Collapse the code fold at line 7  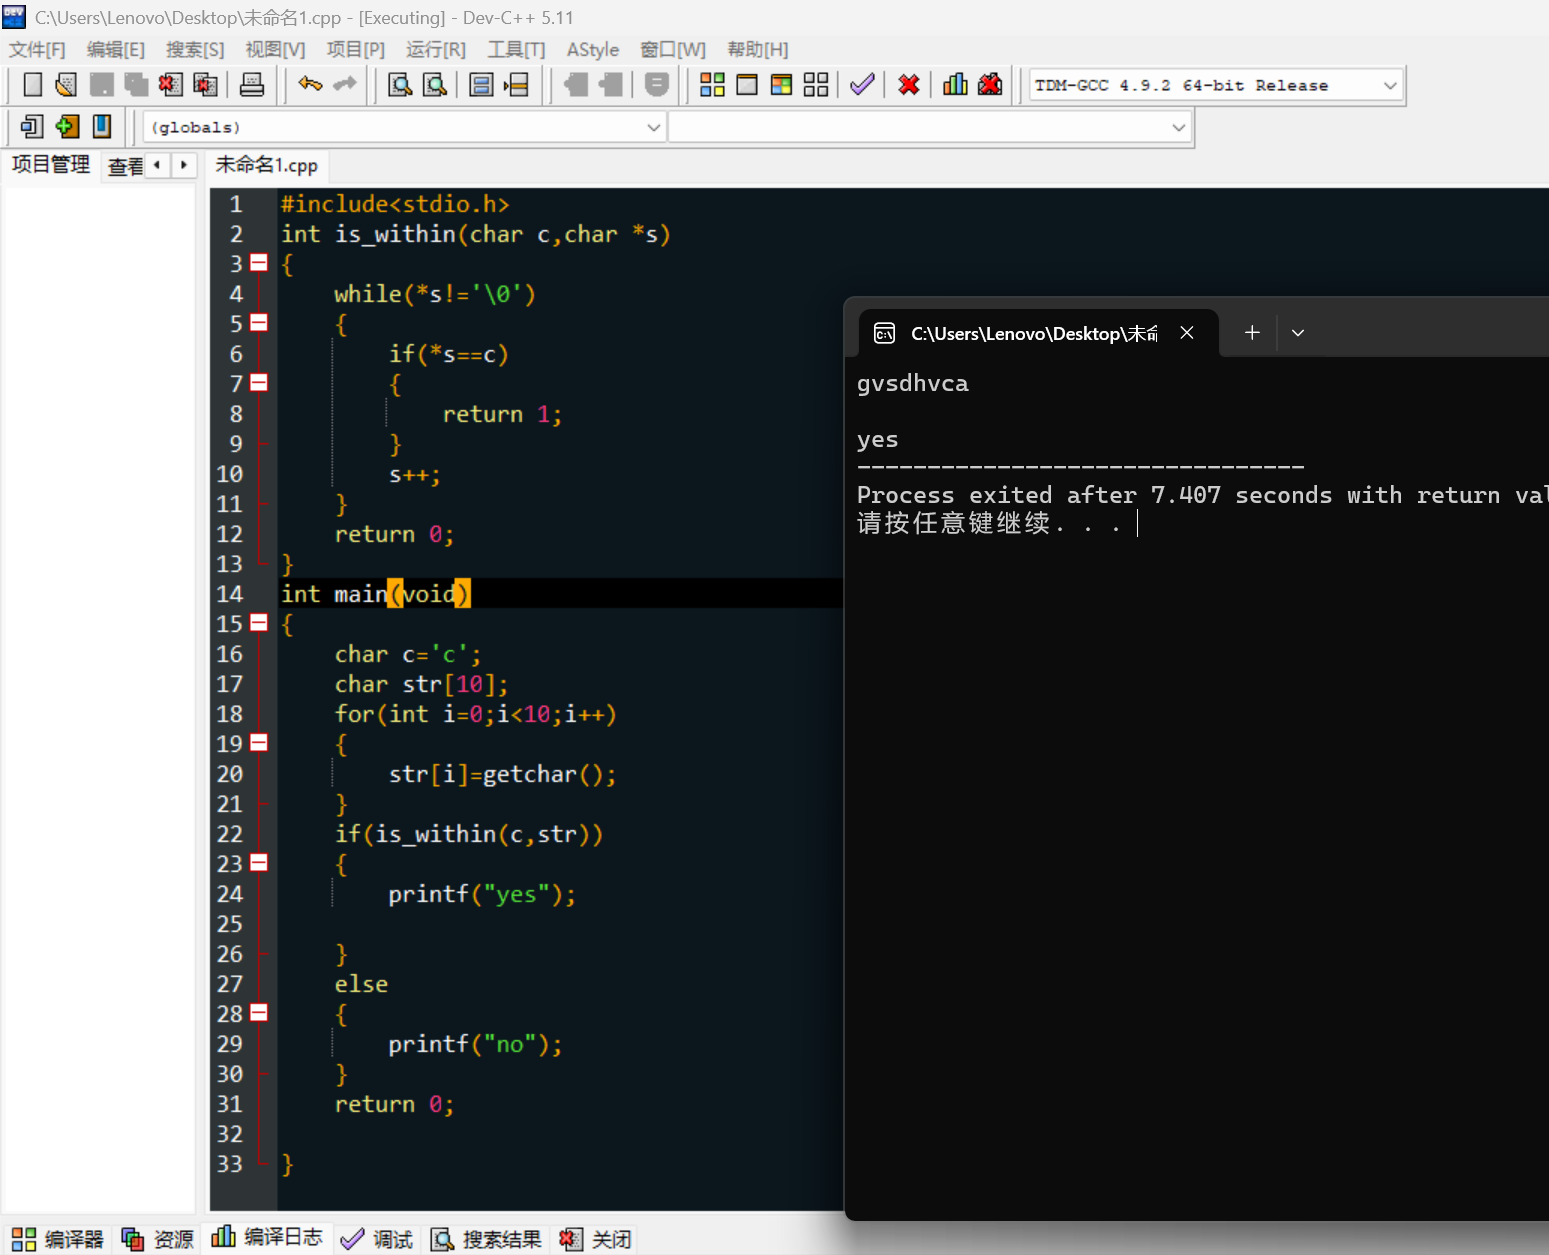[x=259, y=383]
